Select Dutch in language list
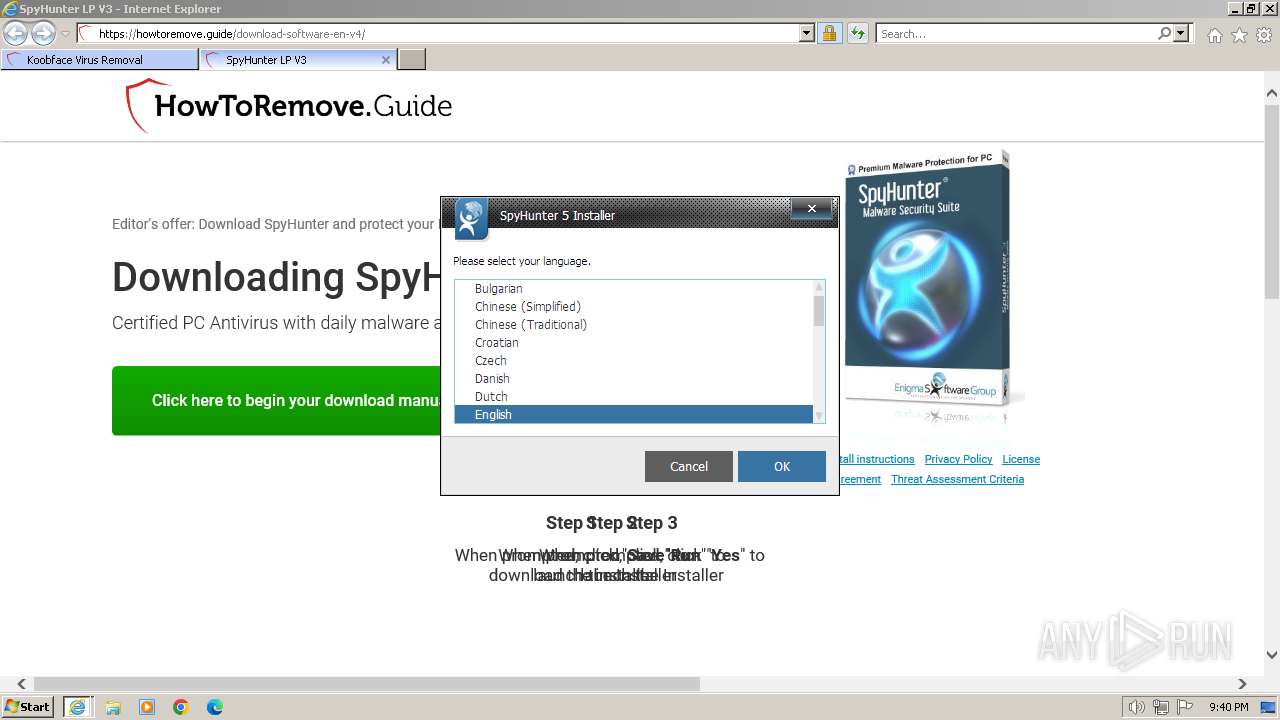Image resolution: width=1280 pixels, height=720 pixels. (x=634, y=397)
